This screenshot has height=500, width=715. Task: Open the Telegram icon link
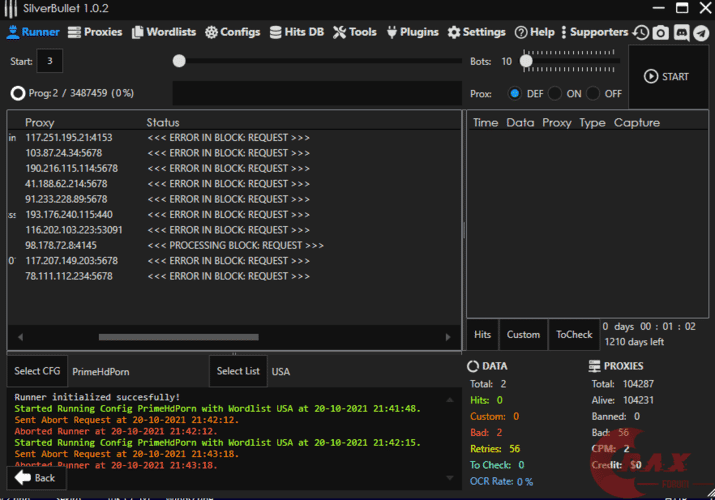coord(701,32)
